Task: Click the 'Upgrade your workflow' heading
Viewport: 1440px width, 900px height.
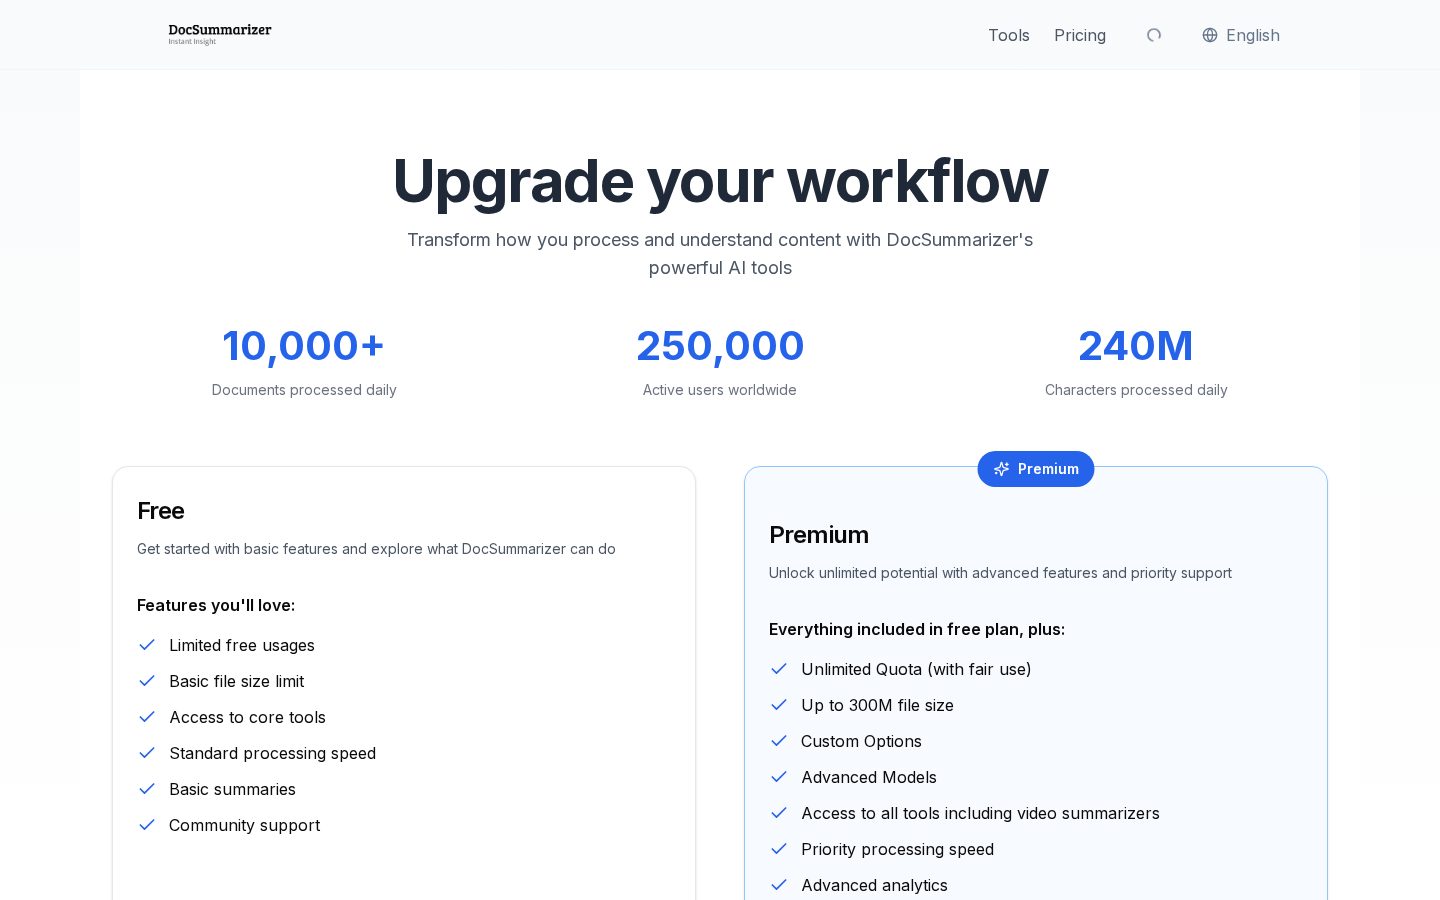Action: [720, 181]
